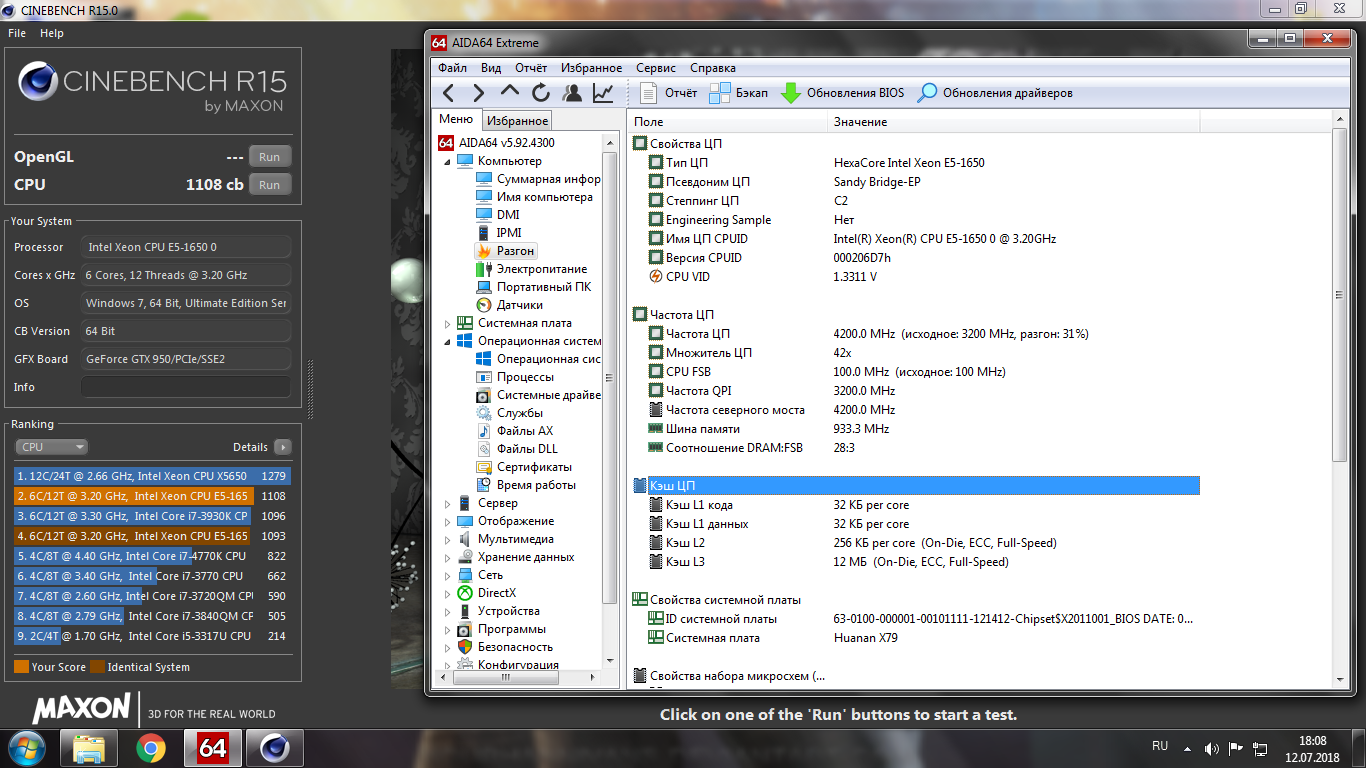Viewport: 1366px width, 768px height.
Task: Click Обновления драйверов toolbar button
Action: click(996, 93)
